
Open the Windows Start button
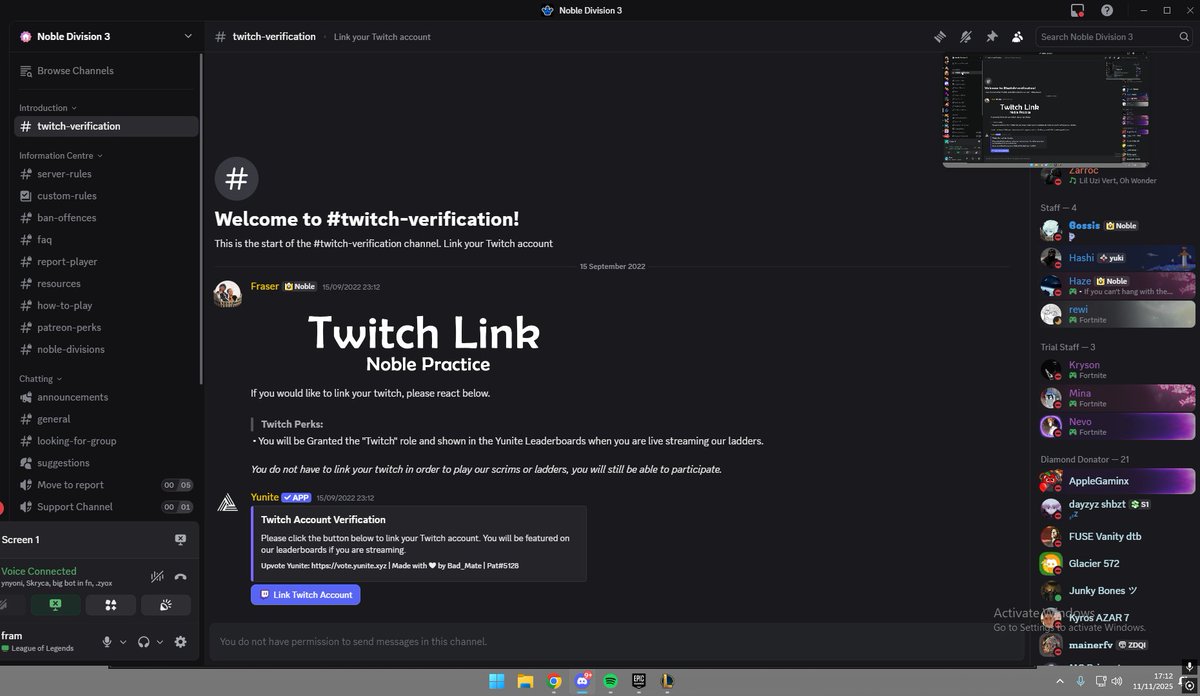pyautogui.click(x=497, y=681)
